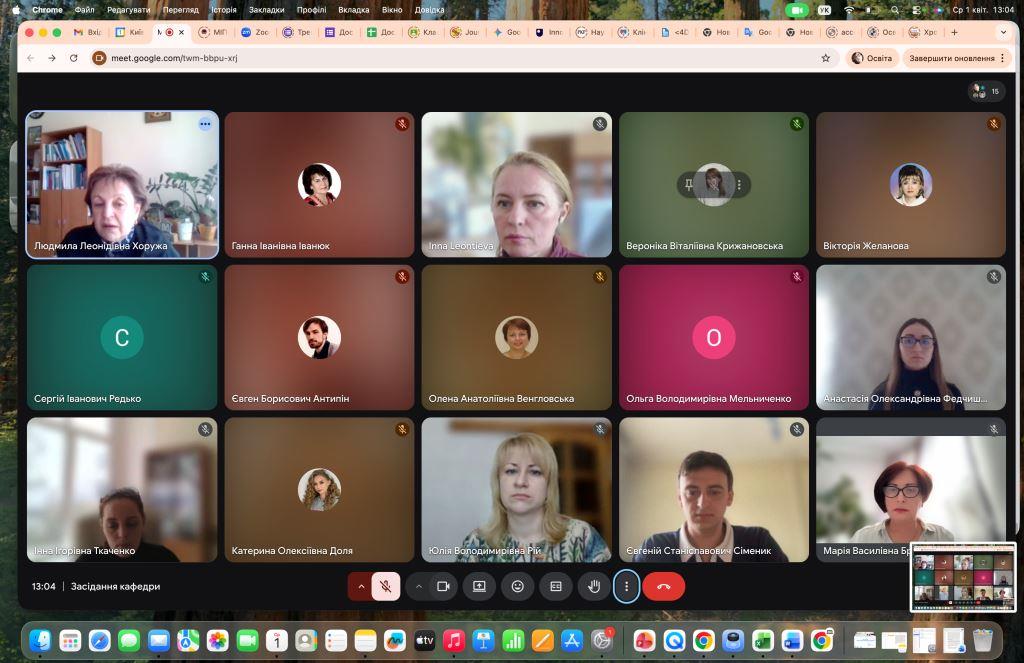Toggle the camera on or off

443,586
